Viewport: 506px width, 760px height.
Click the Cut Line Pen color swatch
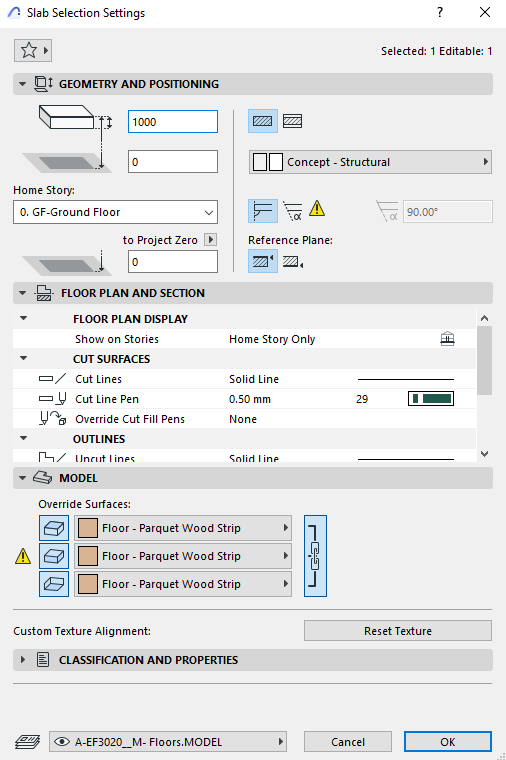431,399
